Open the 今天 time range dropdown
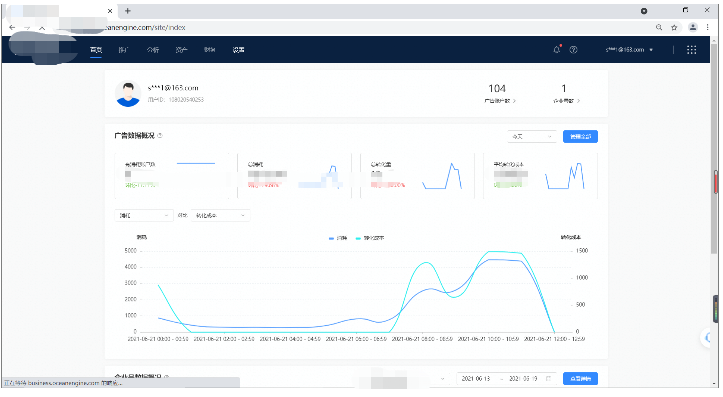The height and width of the screenshot is (397, 723). pos(532,136)
